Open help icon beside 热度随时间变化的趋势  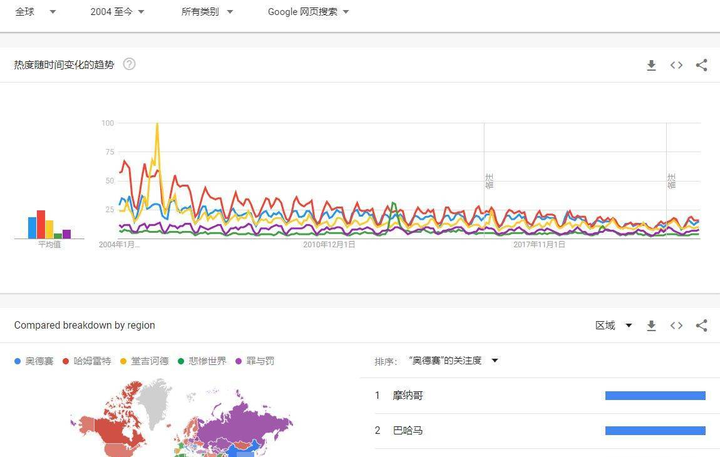point(129,64)
